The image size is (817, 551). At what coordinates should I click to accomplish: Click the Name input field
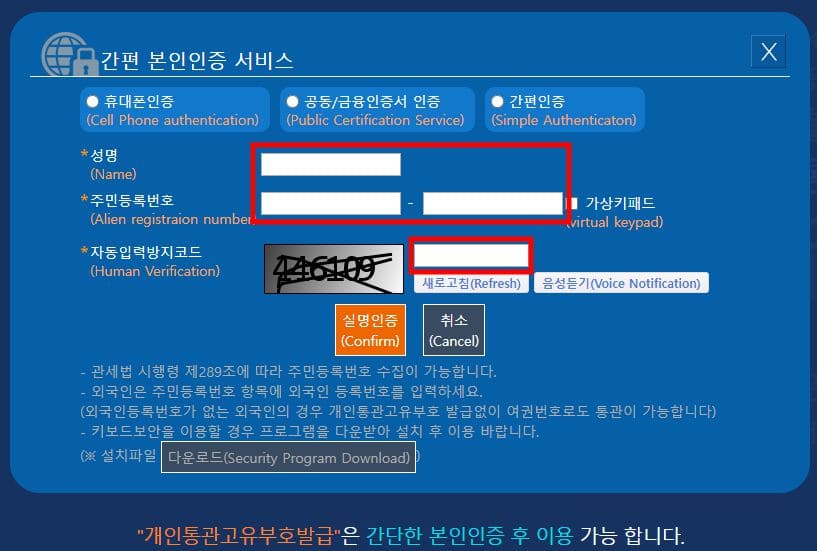point(331,164)
